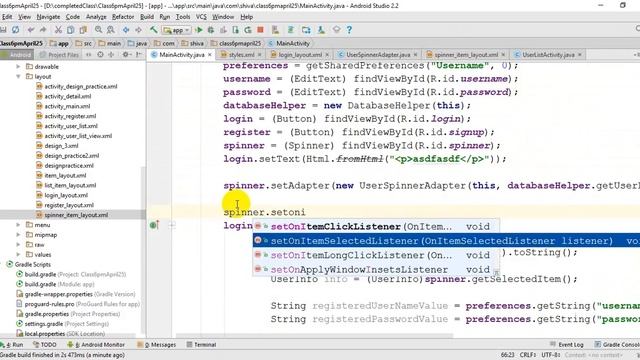Click the Paste icon in the toolbar

pos(83,30)
